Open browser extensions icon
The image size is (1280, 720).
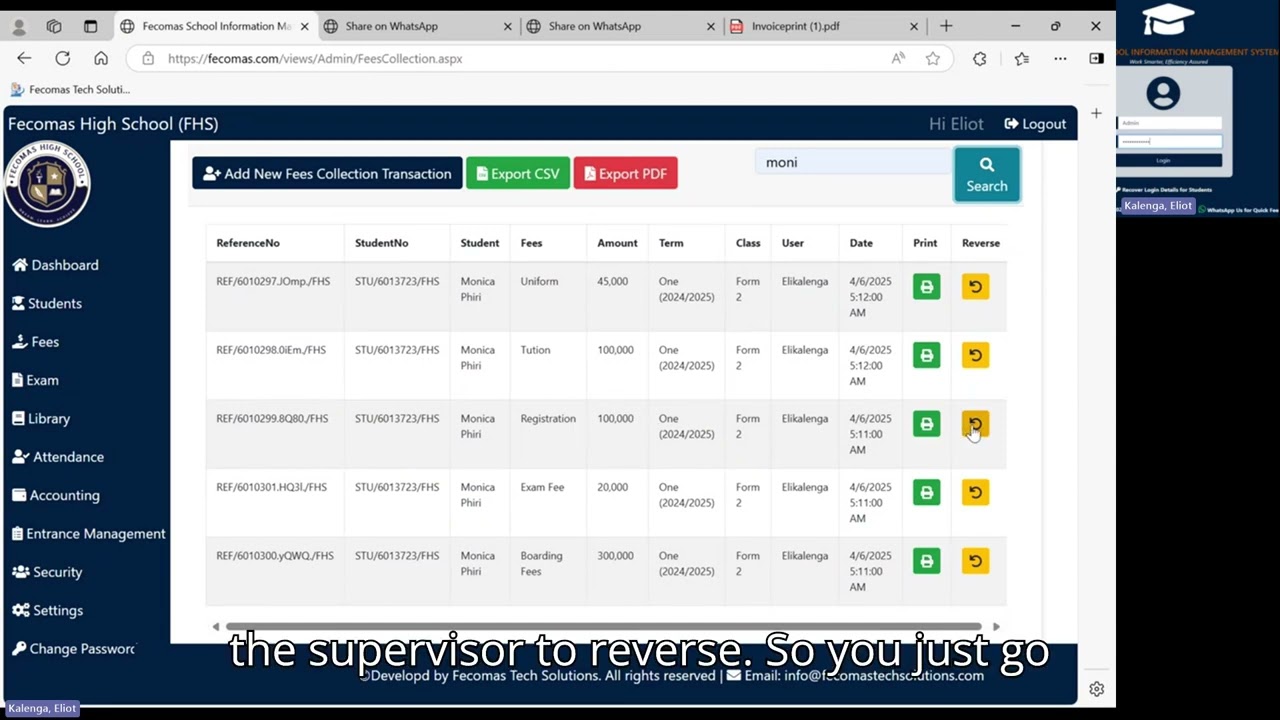click(979, 59)
